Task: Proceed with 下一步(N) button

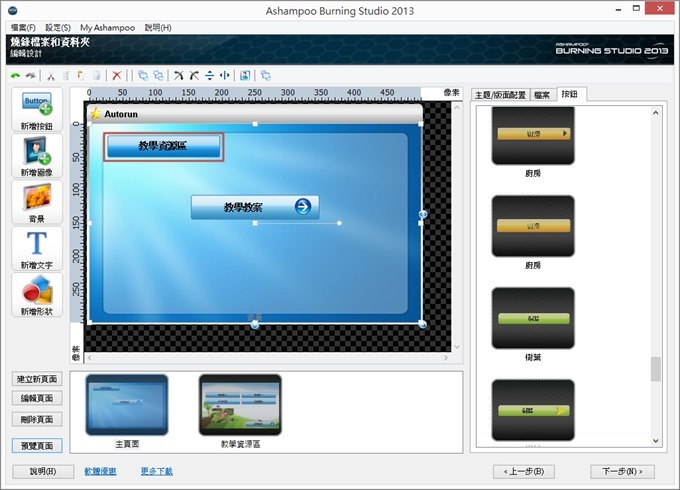Action: [622, 471]
